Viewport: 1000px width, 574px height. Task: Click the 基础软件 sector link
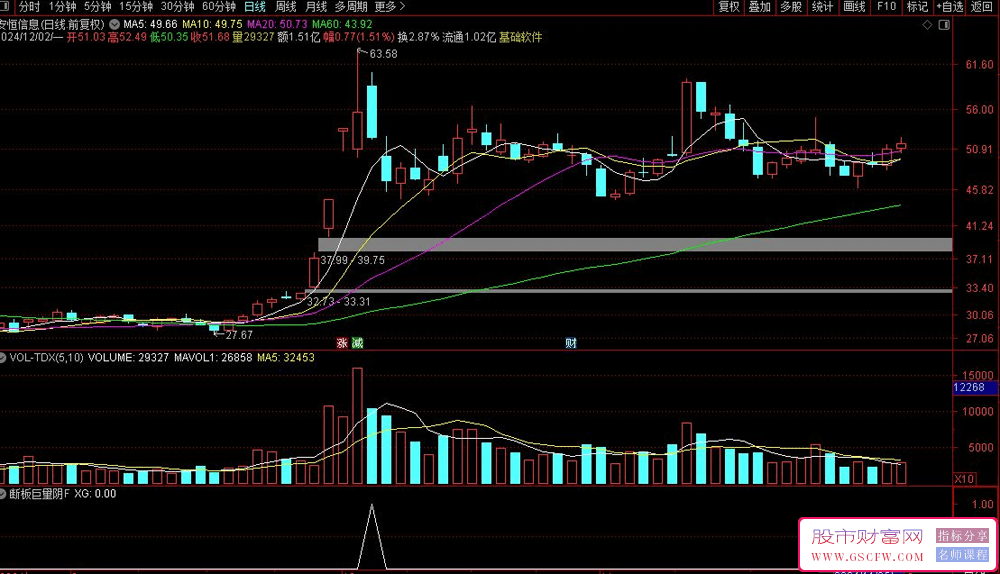point(520,37)
